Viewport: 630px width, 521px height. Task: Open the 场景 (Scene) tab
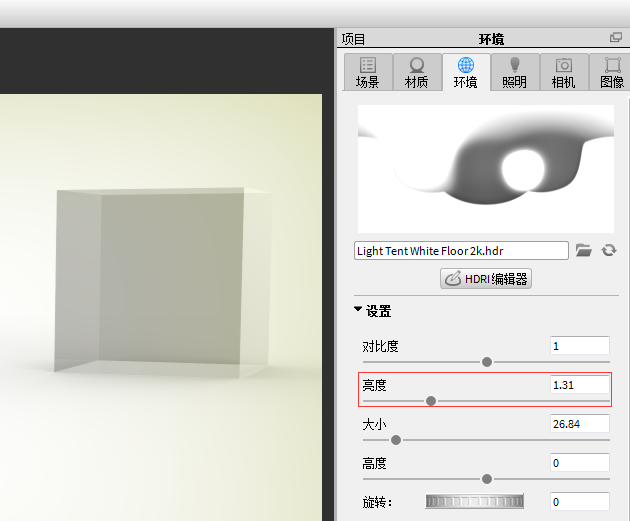click(368, 72)
